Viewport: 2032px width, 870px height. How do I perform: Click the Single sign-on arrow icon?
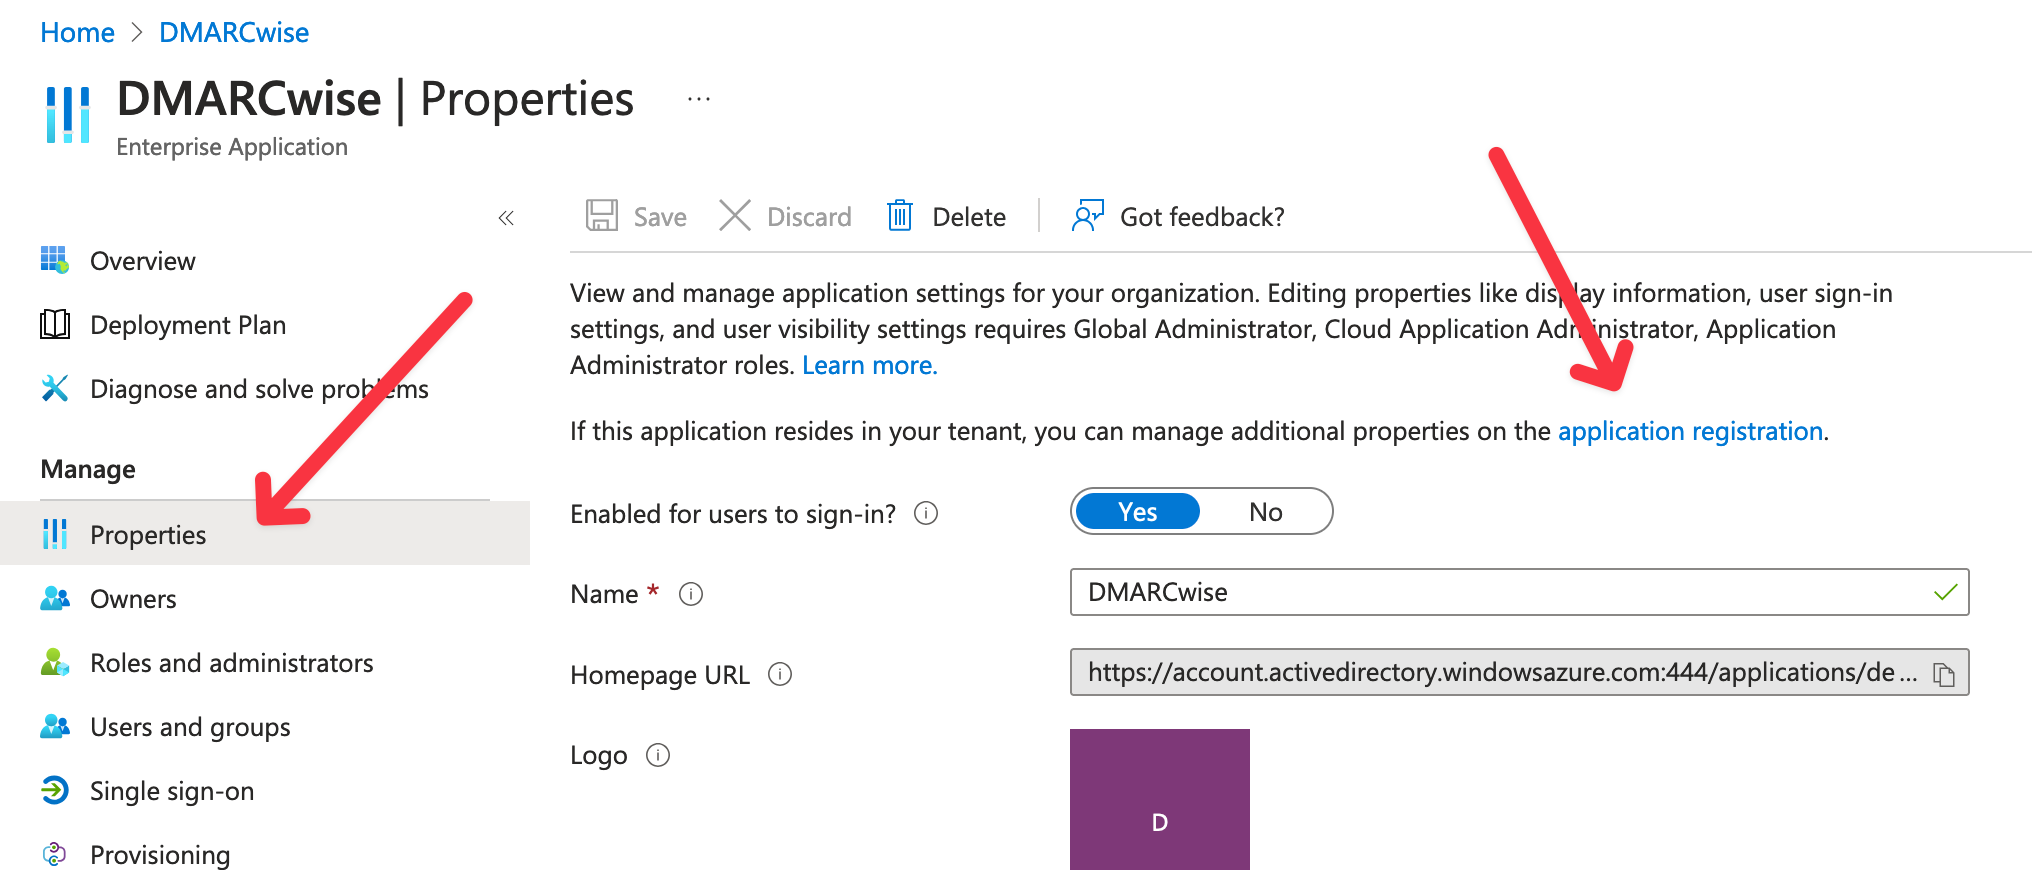54,790
